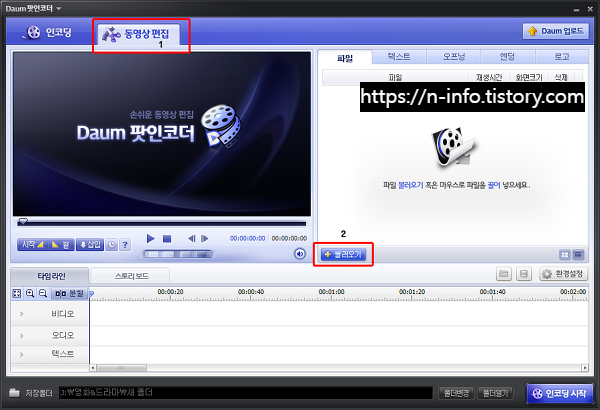
Task: Expand the 텍스트 track
Action: 21,354
